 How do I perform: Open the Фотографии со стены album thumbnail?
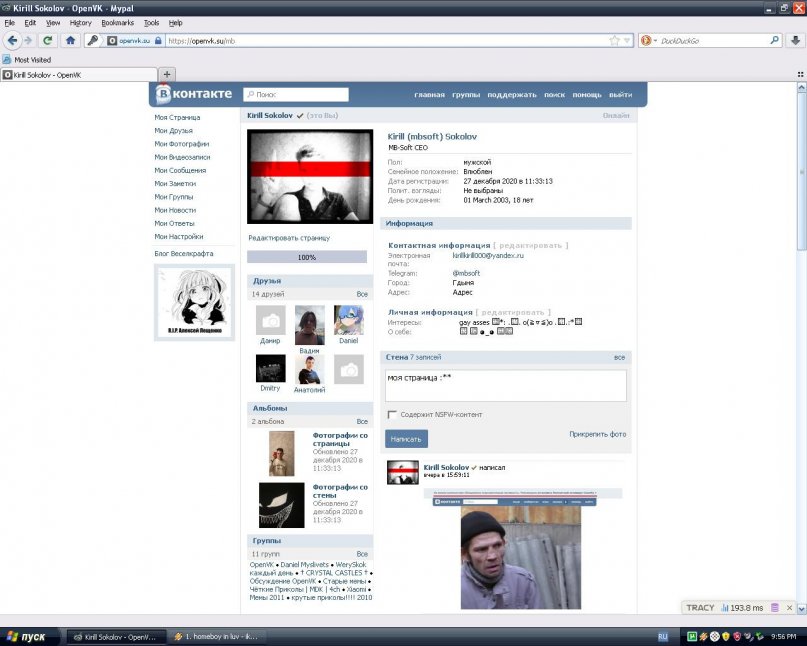pos(282,505)
